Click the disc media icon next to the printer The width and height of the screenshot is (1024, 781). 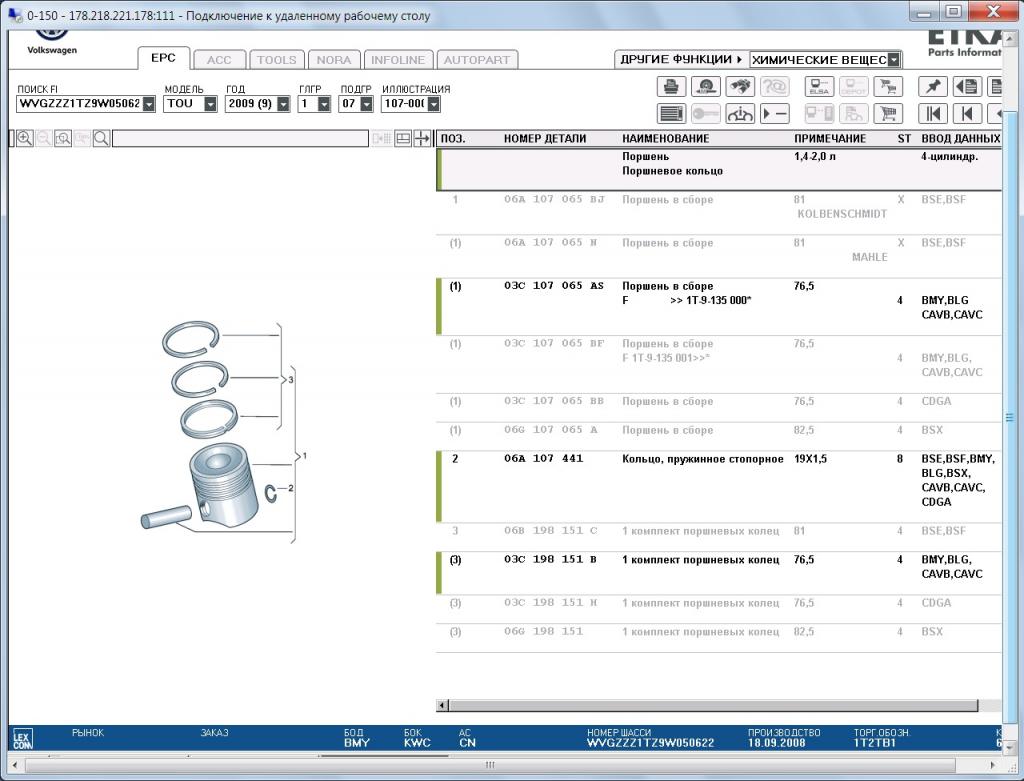pyautogui.click(x=706, y=86)
